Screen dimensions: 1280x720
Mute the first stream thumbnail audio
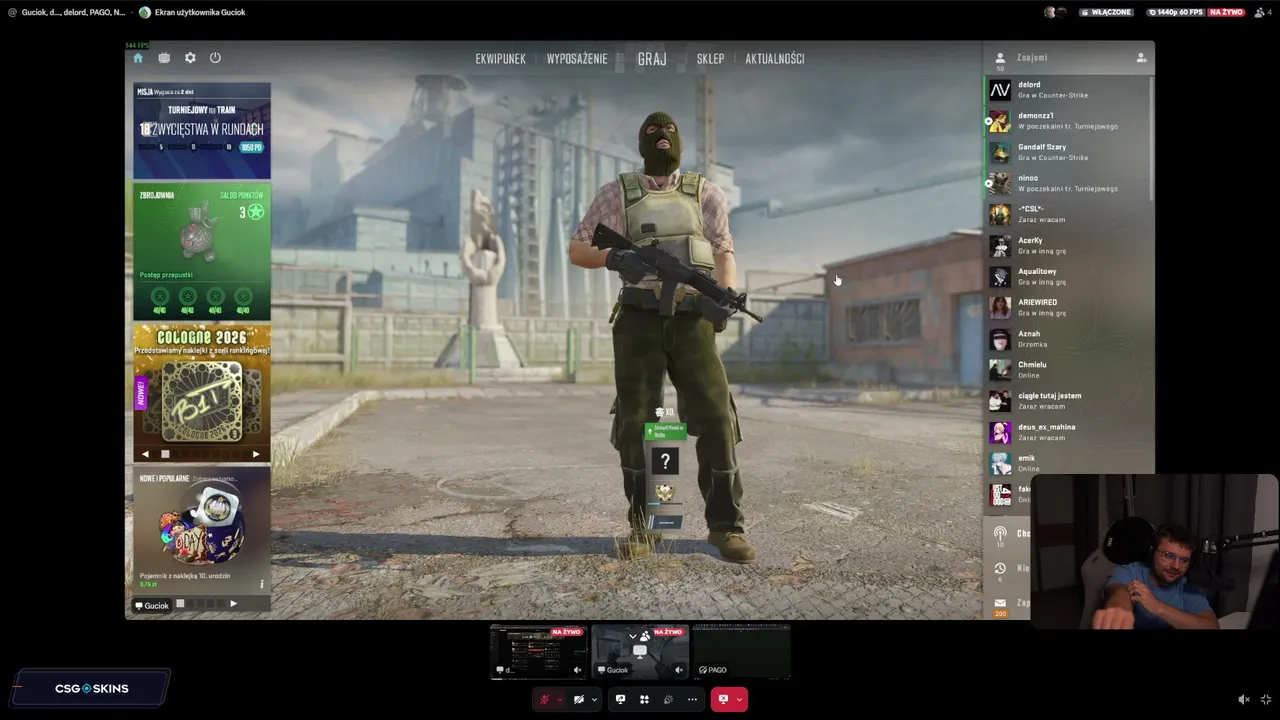[577, 670]
